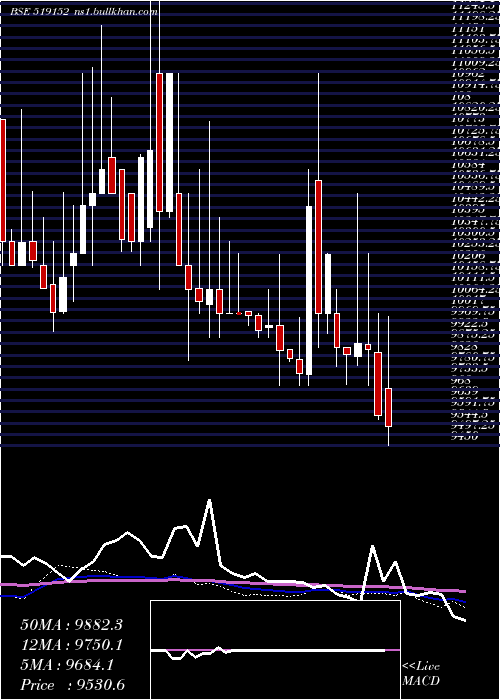Click the <<Live MACD label

click(421, 673)
